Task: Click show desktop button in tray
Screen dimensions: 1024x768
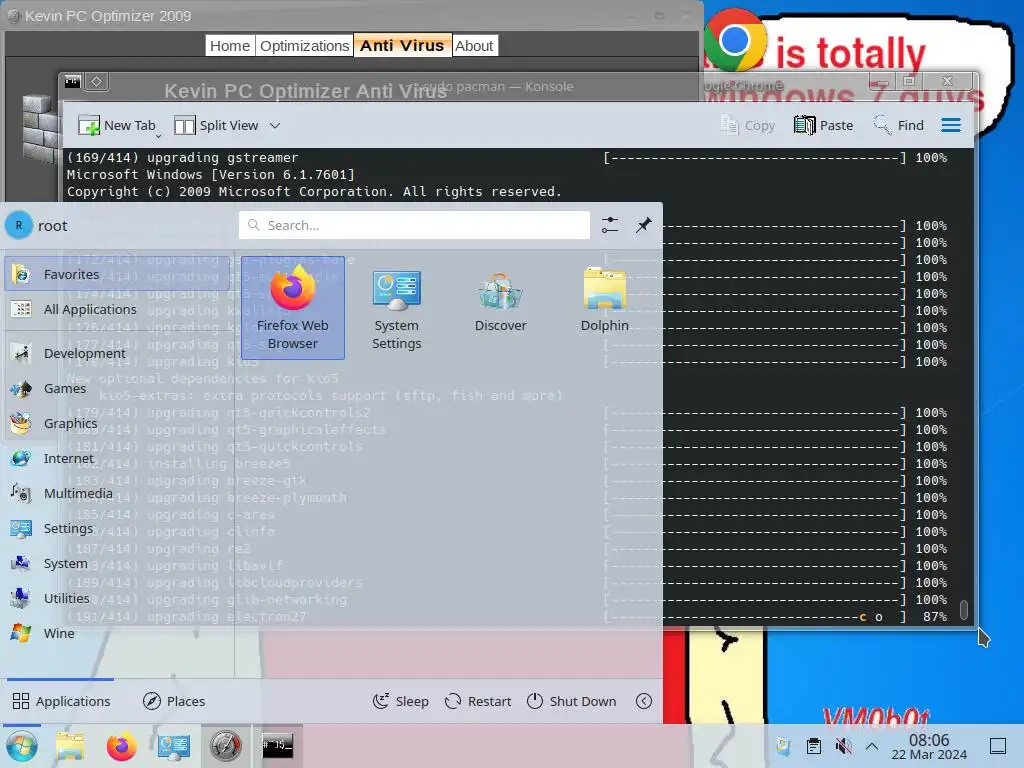Action: pyautogui.click(x=998, y=746)
